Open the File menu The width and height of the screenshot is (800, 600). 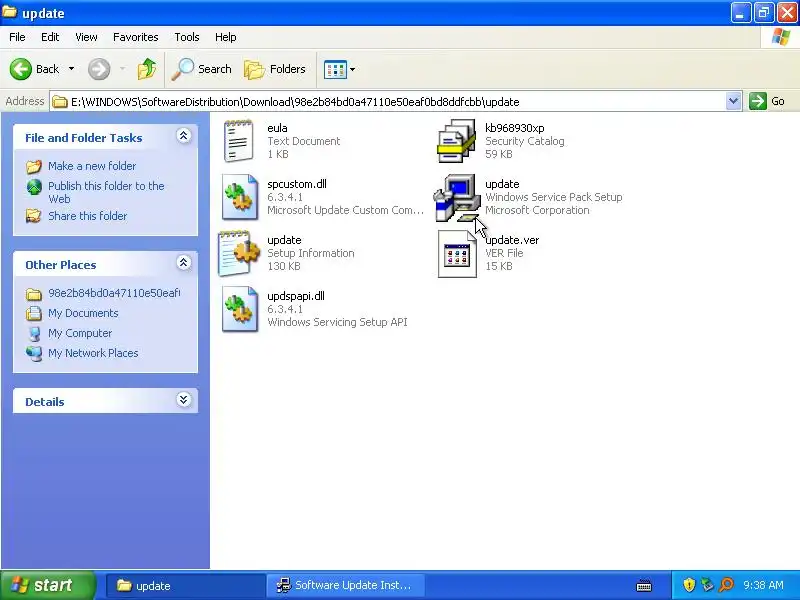pyautogui.click(x=17, y=37)
